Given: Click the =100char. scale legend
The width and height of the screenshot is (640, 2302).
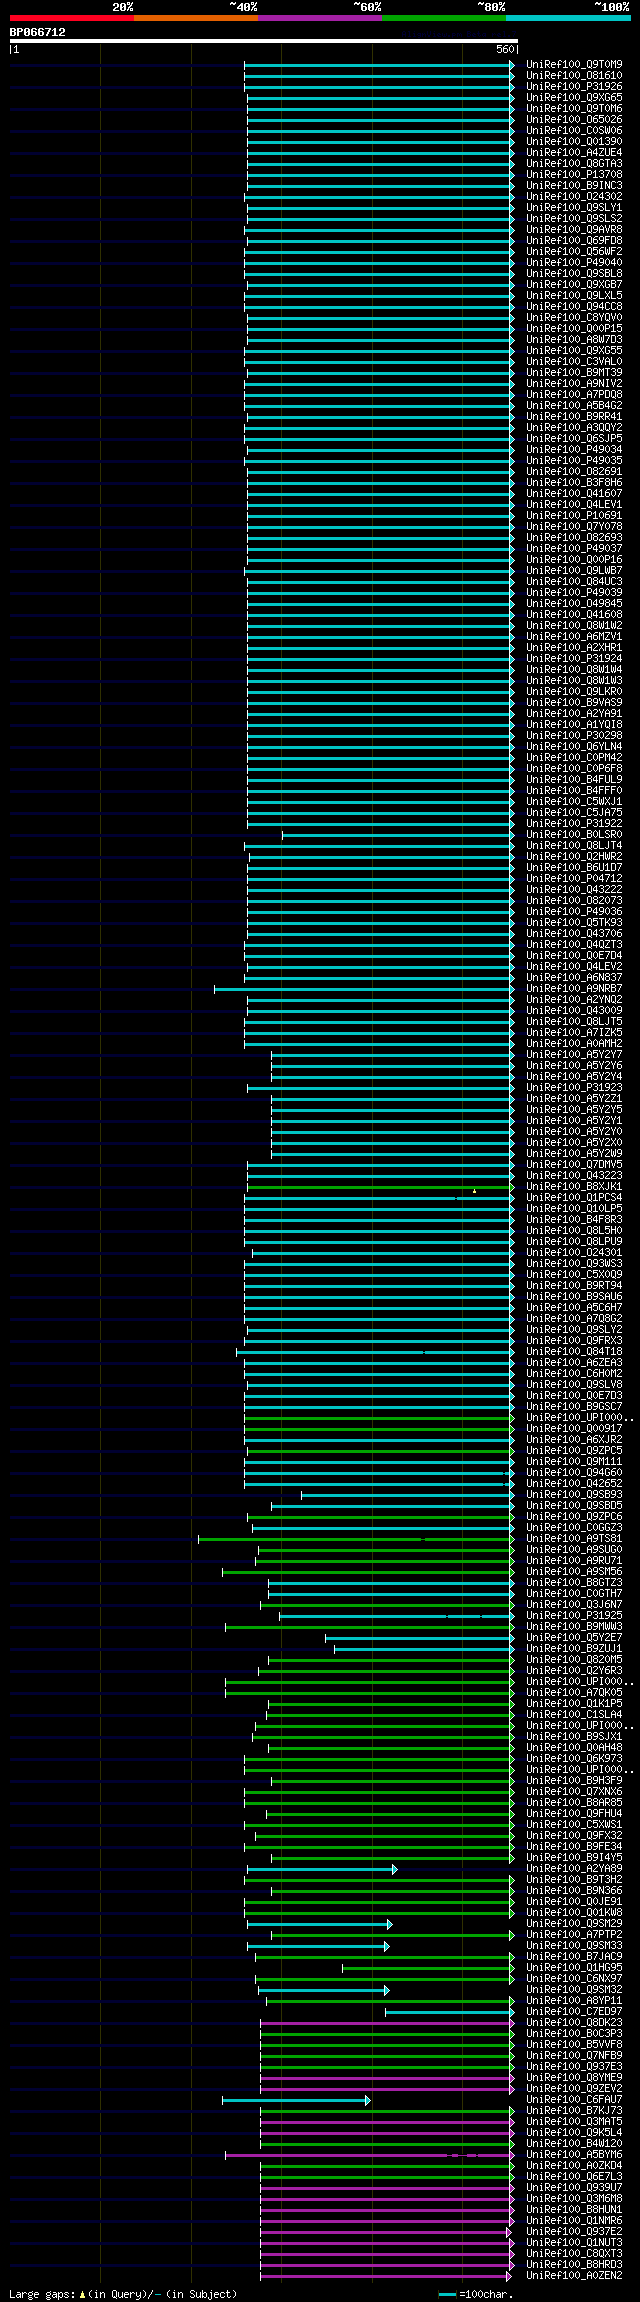Looking at the screenshot, I should [476, 2294].
